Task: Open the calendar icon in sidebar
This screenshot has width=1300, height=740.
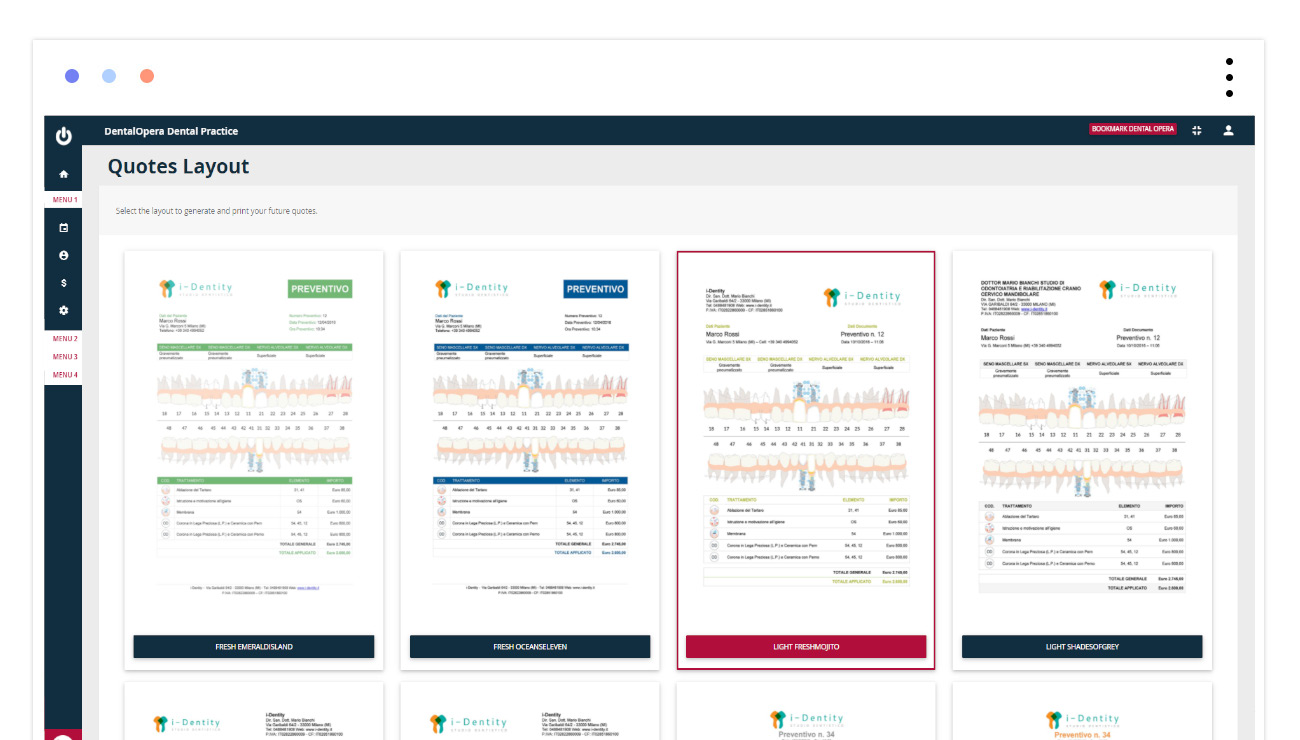Action: 64,228
